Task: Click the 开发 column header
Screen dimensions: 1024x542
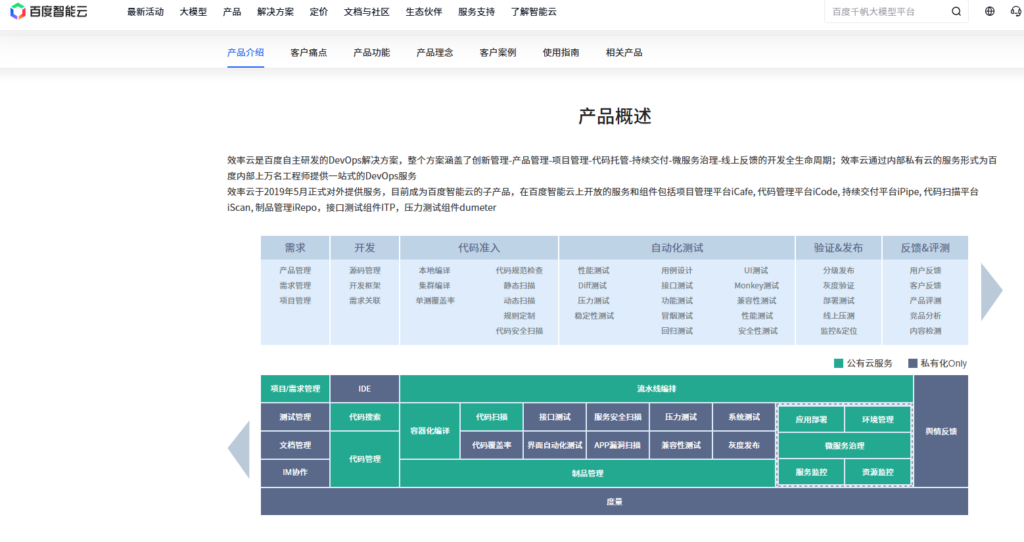Action: (364, 248)
